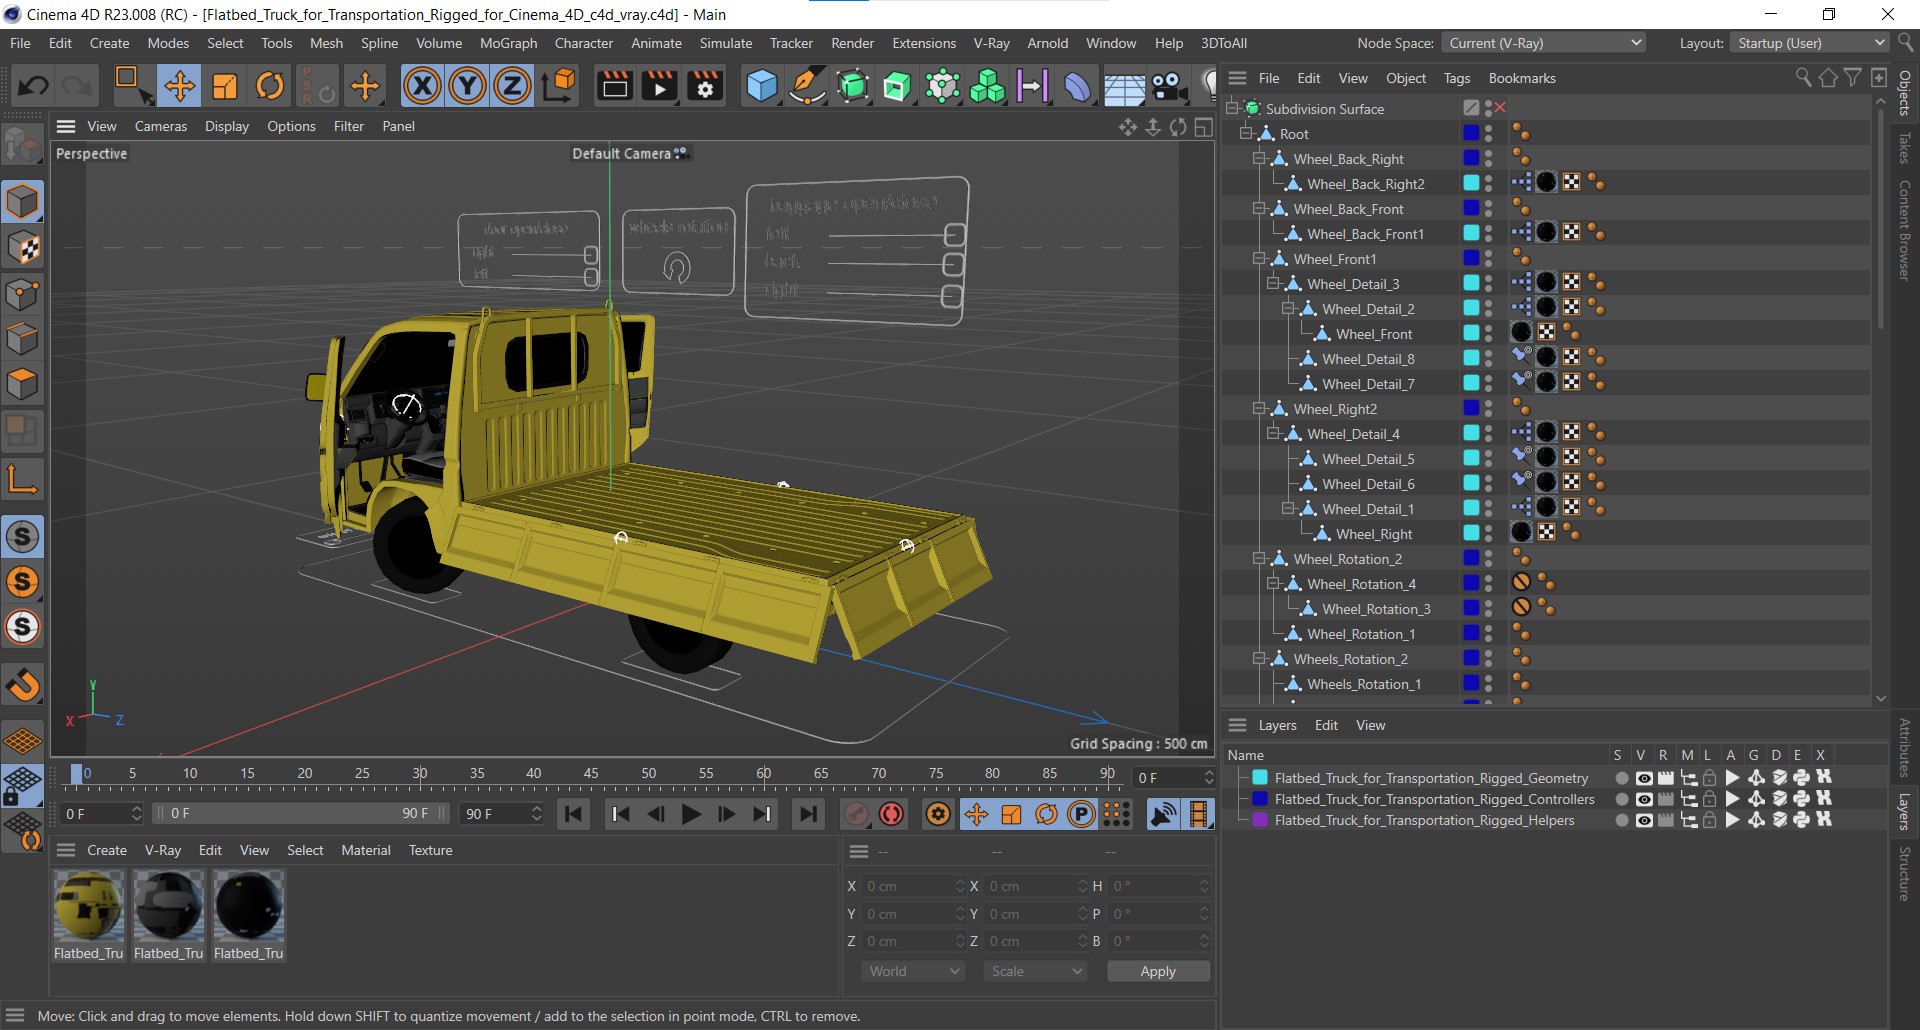Open the World coordinate system dropdown
The width and height of the screenshot is (1920, 1030).
pos(913,971)
